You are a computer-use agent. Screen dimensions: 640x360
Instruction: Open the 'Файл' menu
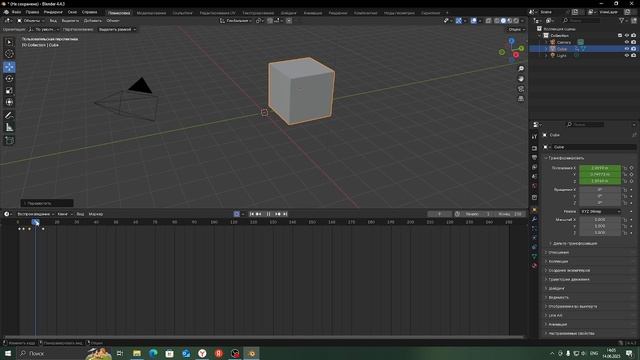pyautogui.click(x=16, y=12)
